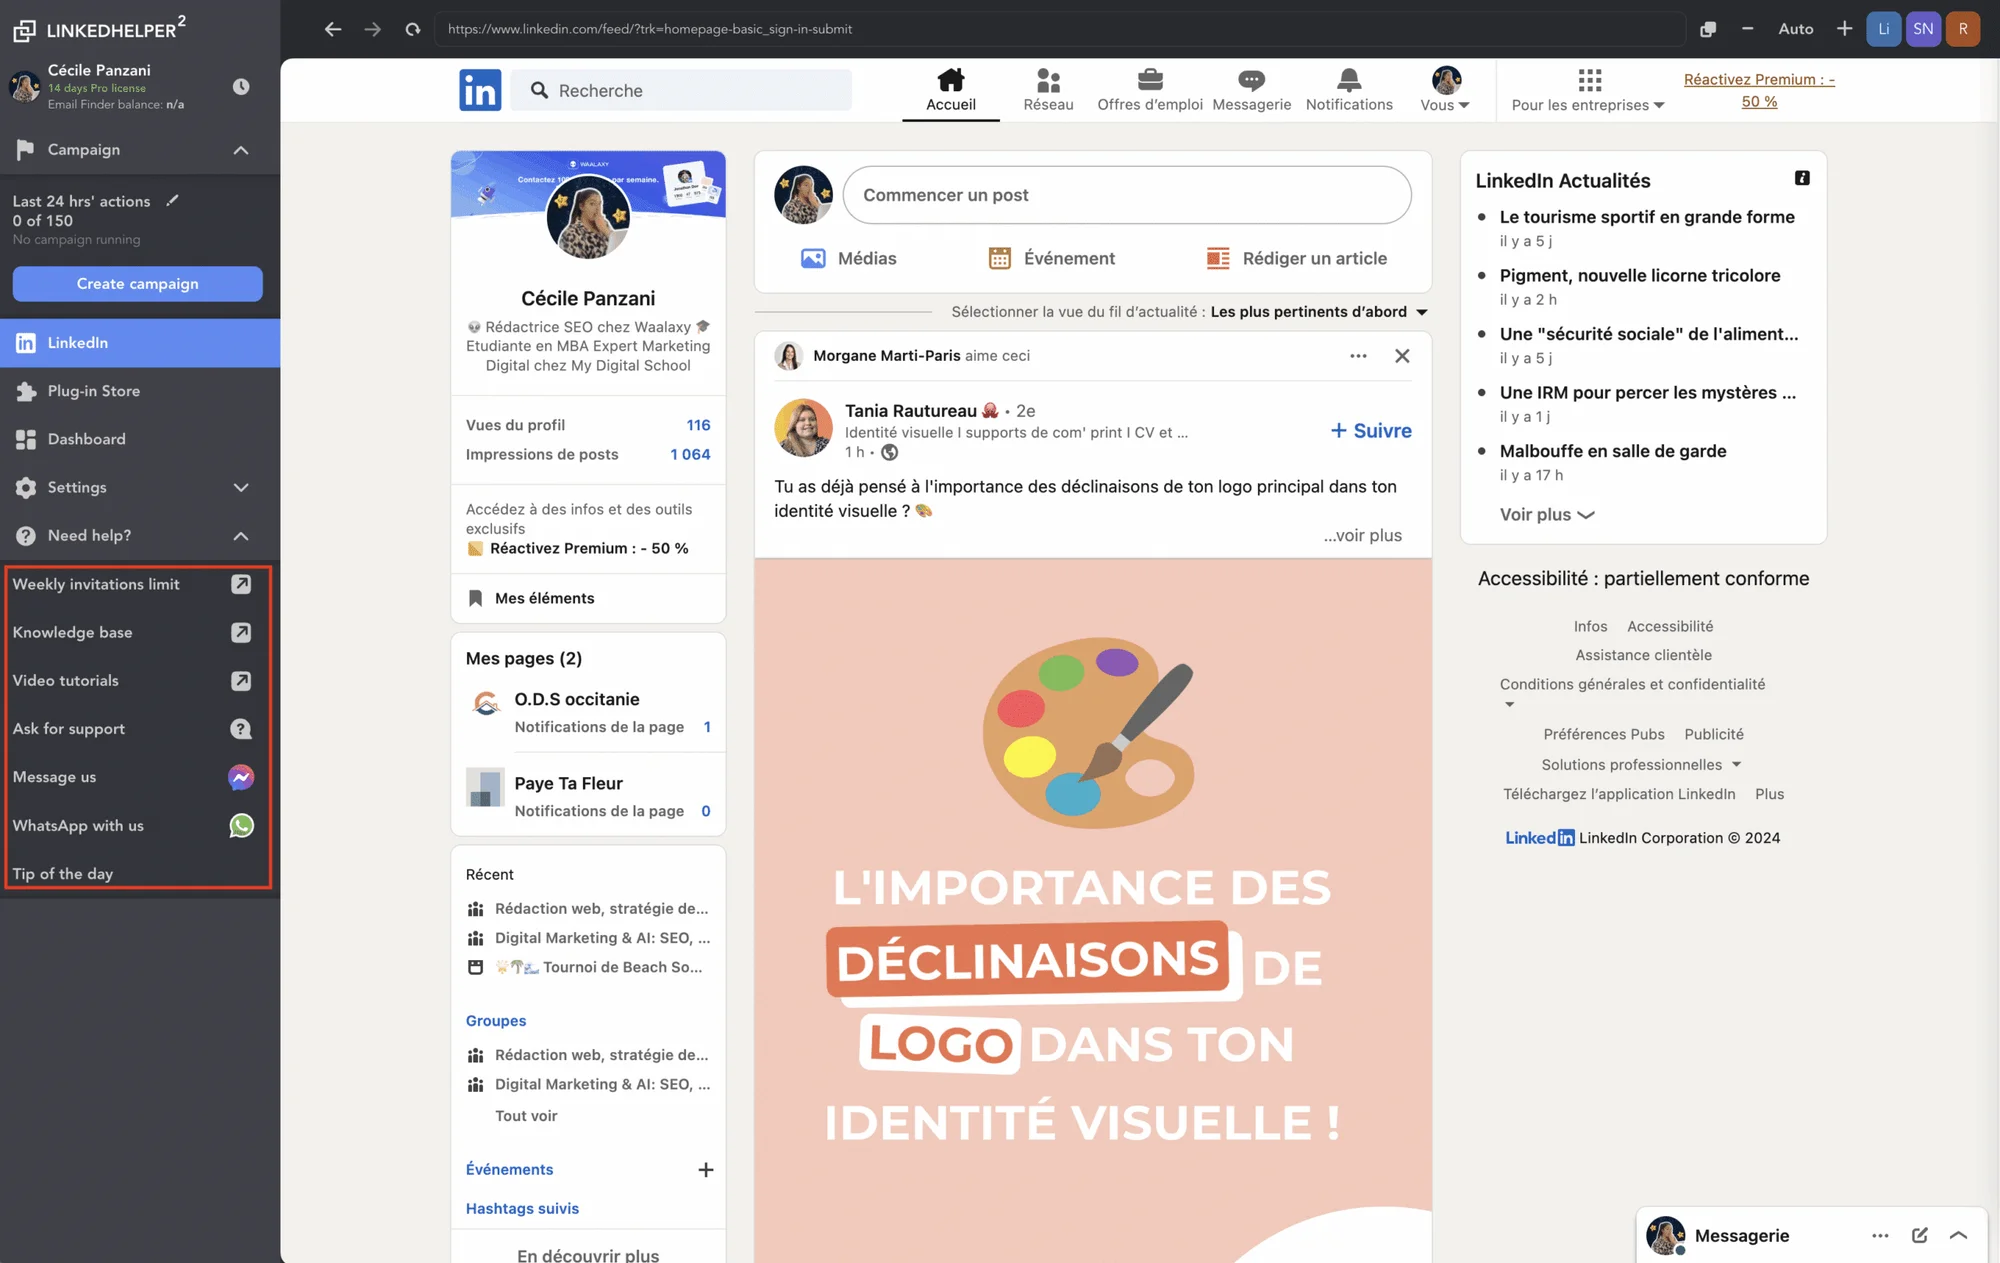Zoom out with the minus icon

coord(1747,29)
